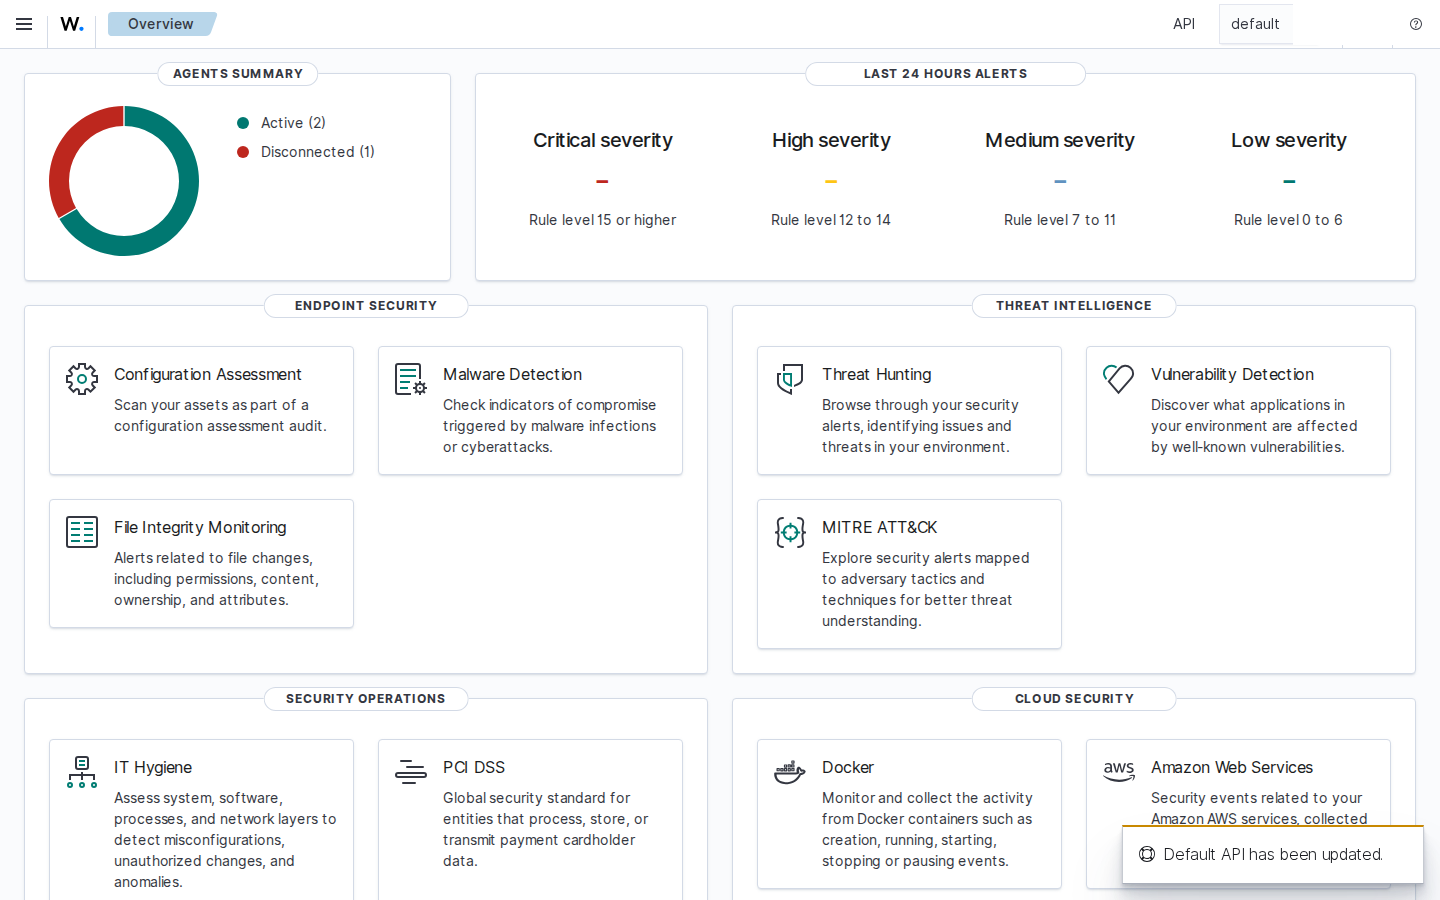This screenshot has height=900, width=1440.
Task: Click the LAST 24 HOURS ALERTS heading
Action: (x=945, y=74)
